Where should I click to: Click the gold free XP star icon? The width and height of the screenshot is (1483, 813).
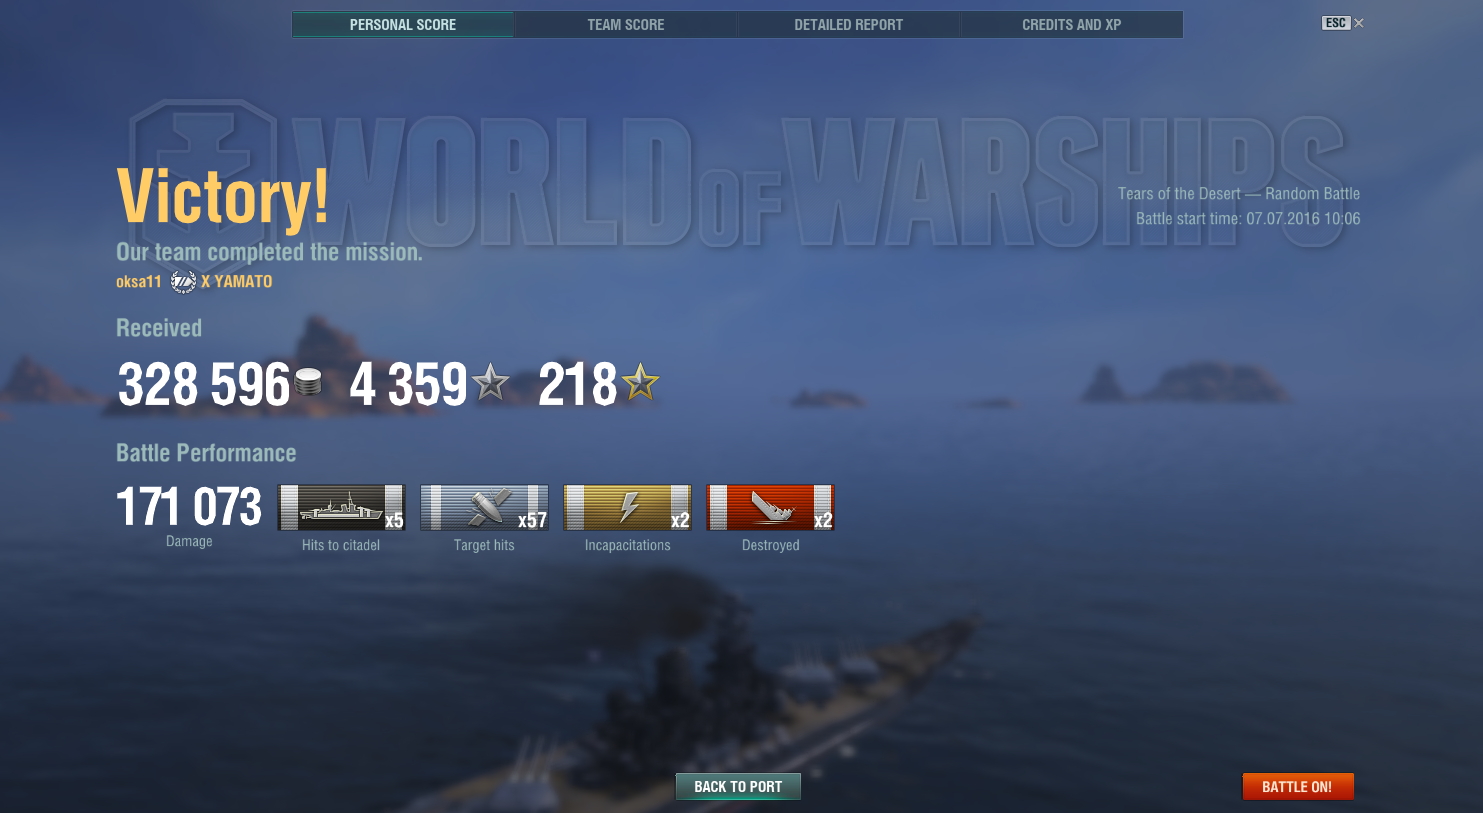pyautogui.click(x=640, y=382)
